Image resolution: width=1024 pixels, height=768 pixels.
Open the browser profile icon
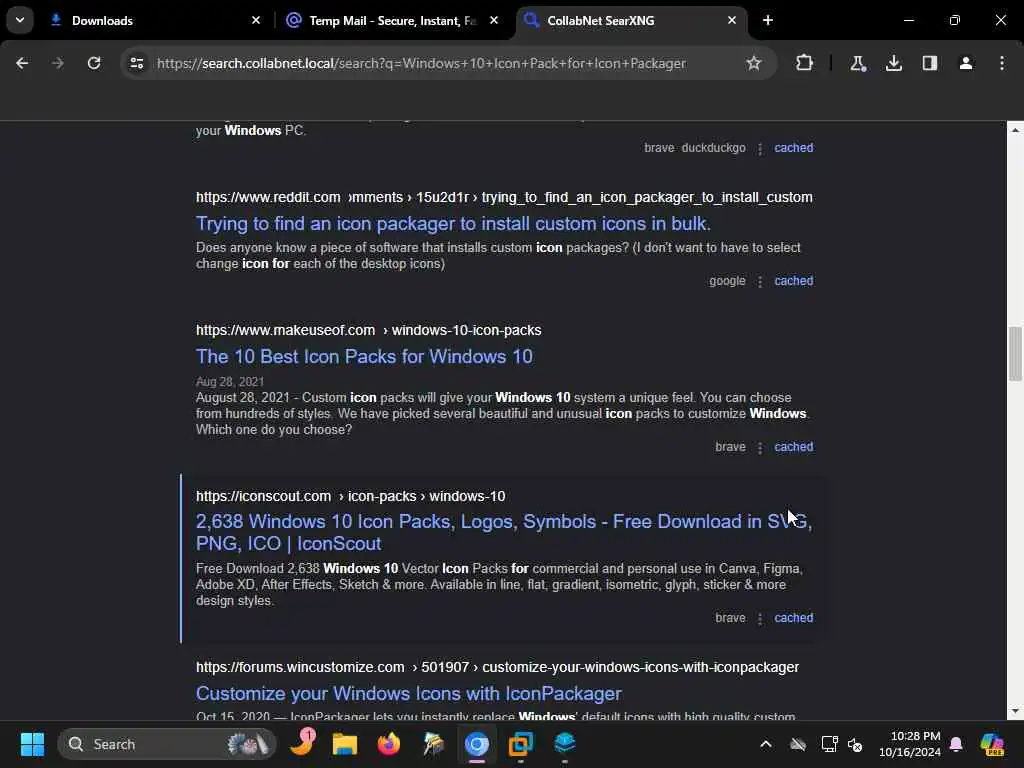point(966,63)
